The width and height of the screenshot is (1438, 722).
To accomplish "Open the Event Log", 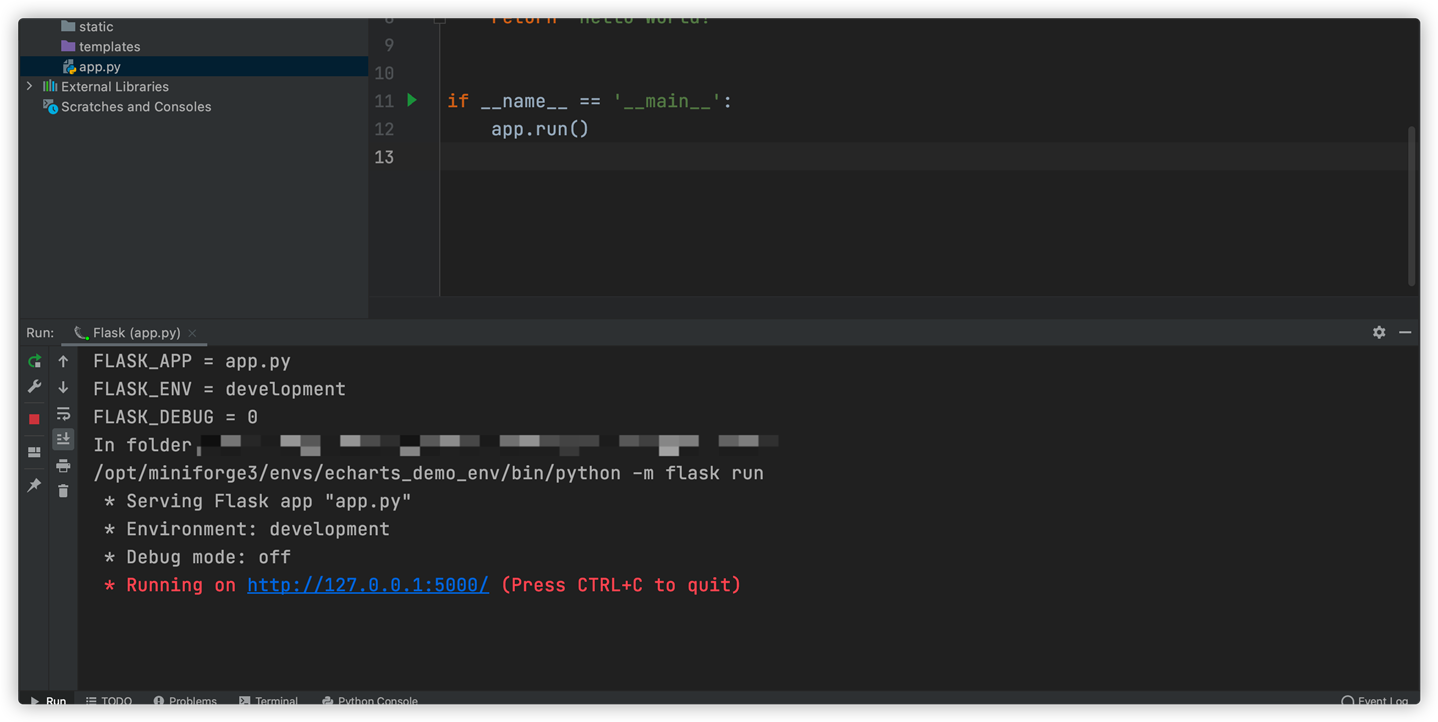I will click(x=1374, y=701).
